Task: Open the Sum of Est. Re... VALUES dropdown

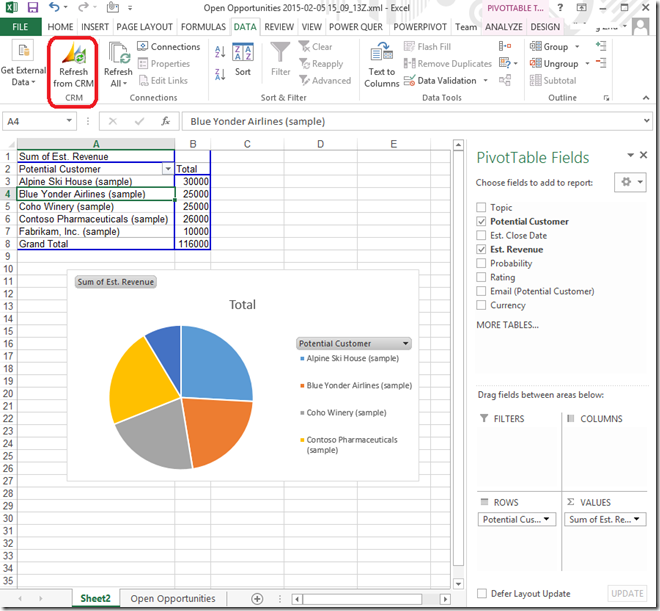Action: click(x=636, y=519)
